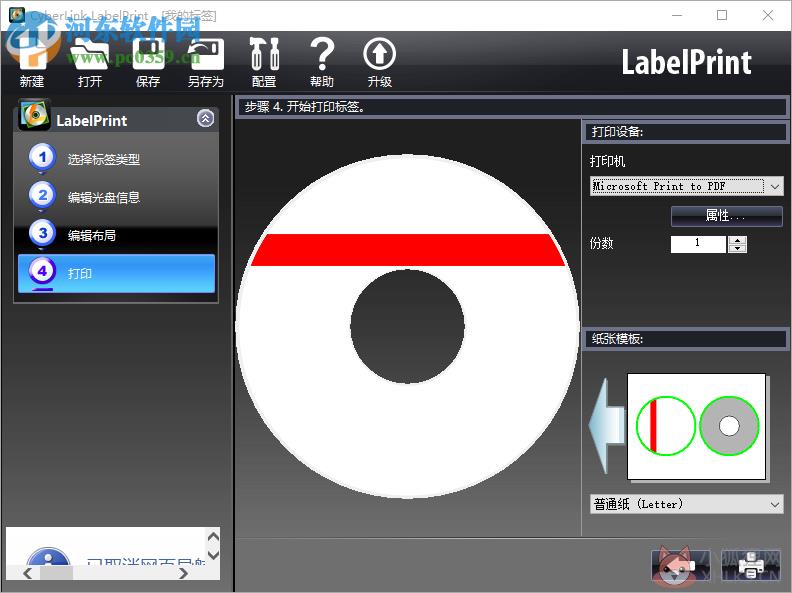Image resolution: width=792 pixels, height=593 pixels.
Task: Click the LabelPrint disc logo icon
Action: [34, 115]
